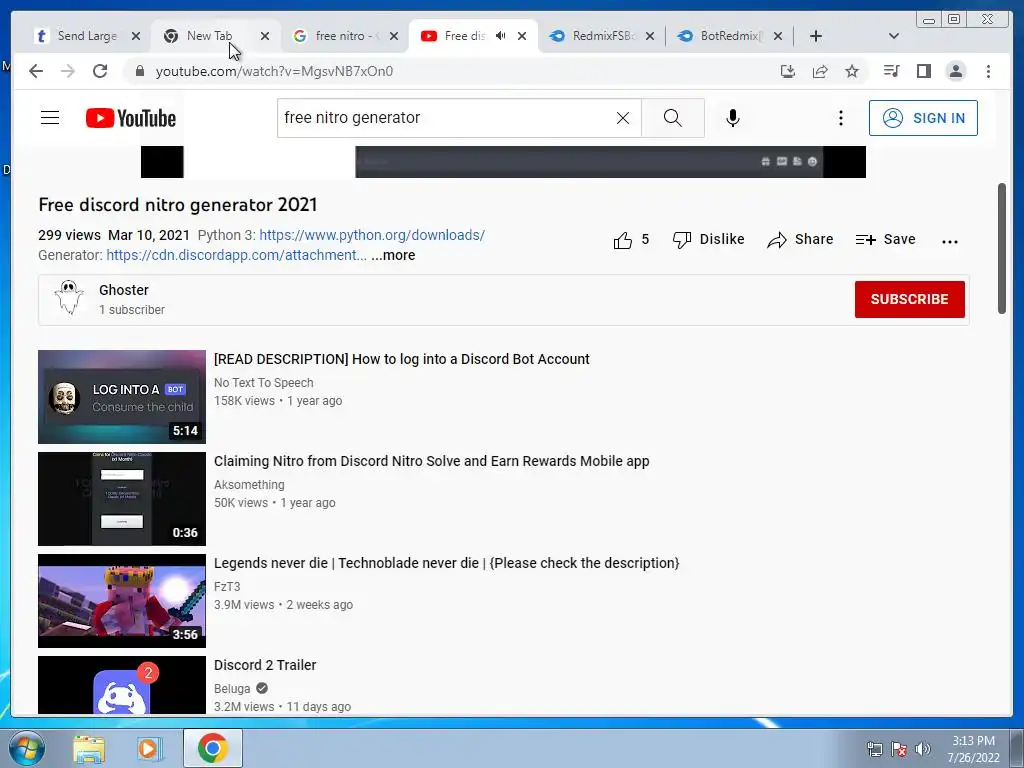Viewport: 1024px width, 768px height.
Task: Open the Ghoster channel name
Action: (x=123, y=290)
